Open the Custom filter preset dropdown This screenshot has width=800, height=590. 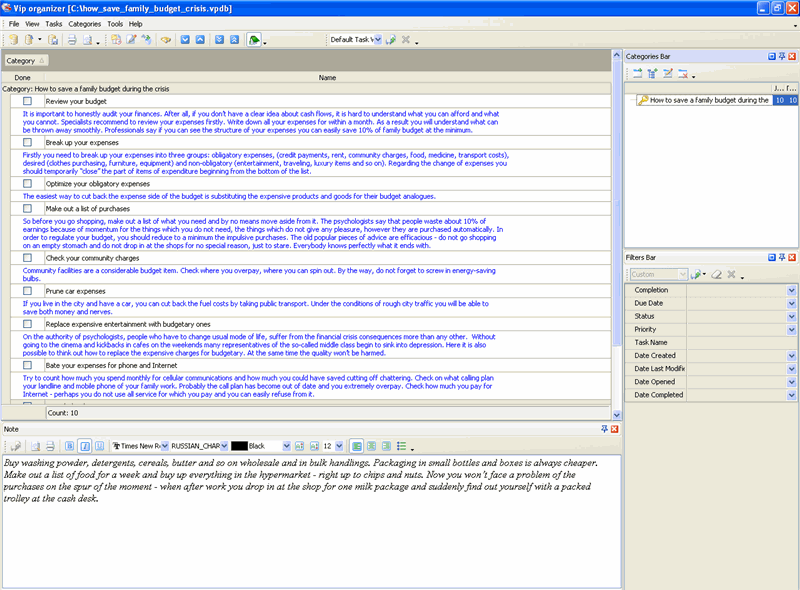[x=683, y=275]
